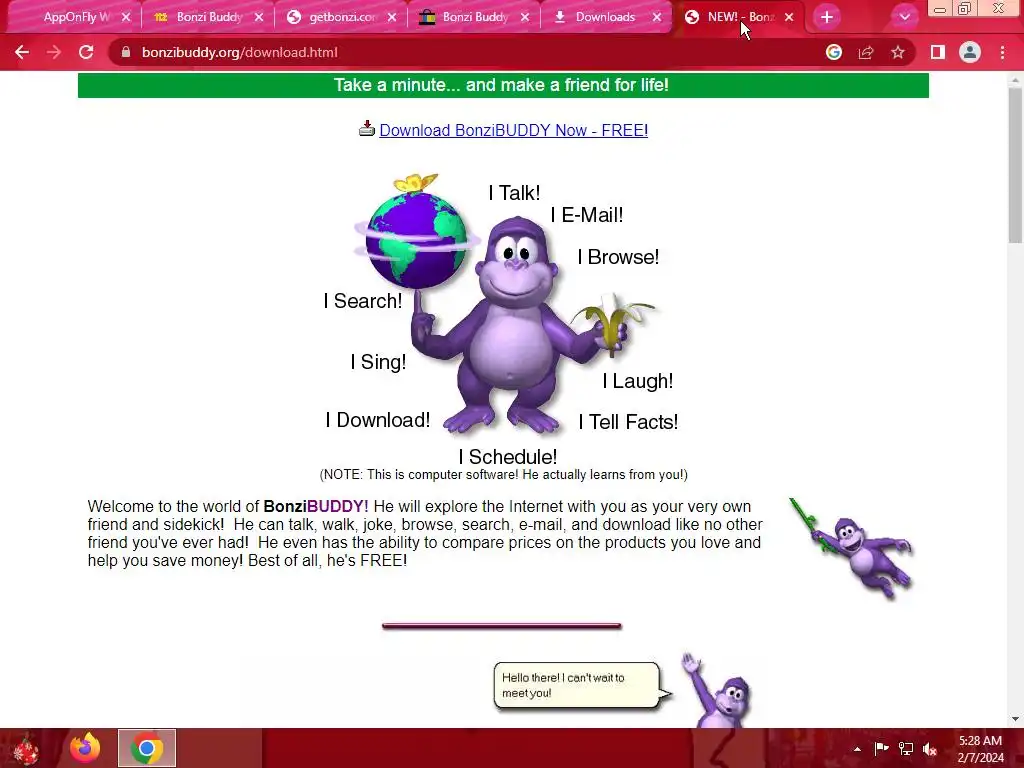Open the Chrome three-dot menu
This screenshot has width=1024, height=768.
pos(1002,52)
